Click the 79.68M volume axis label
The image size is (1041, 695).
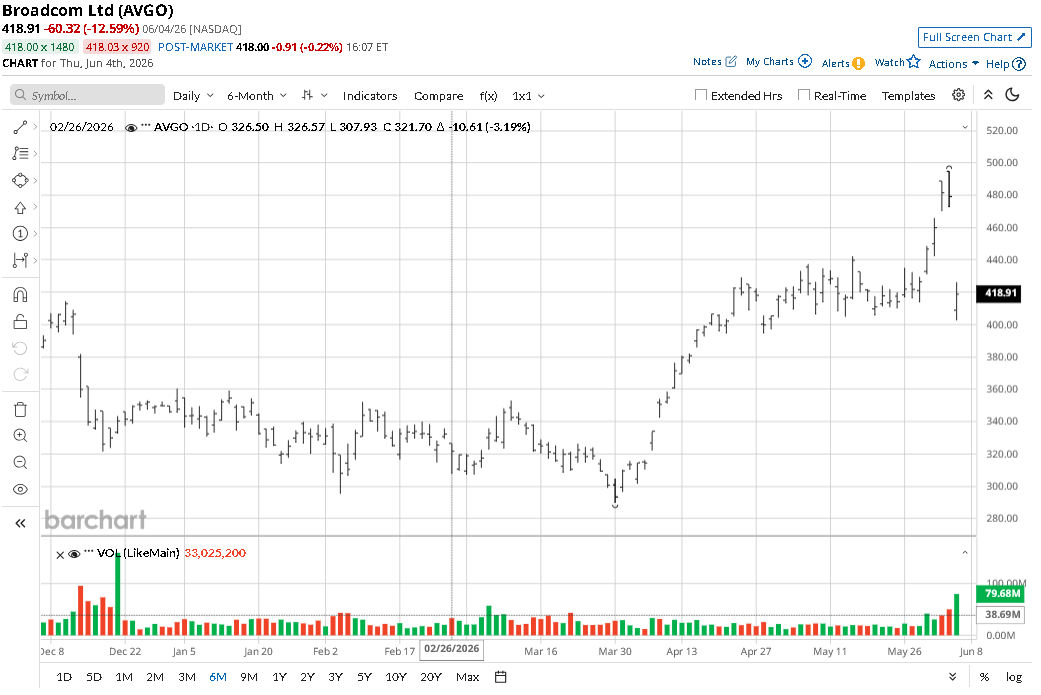(x=1002, y=593)
